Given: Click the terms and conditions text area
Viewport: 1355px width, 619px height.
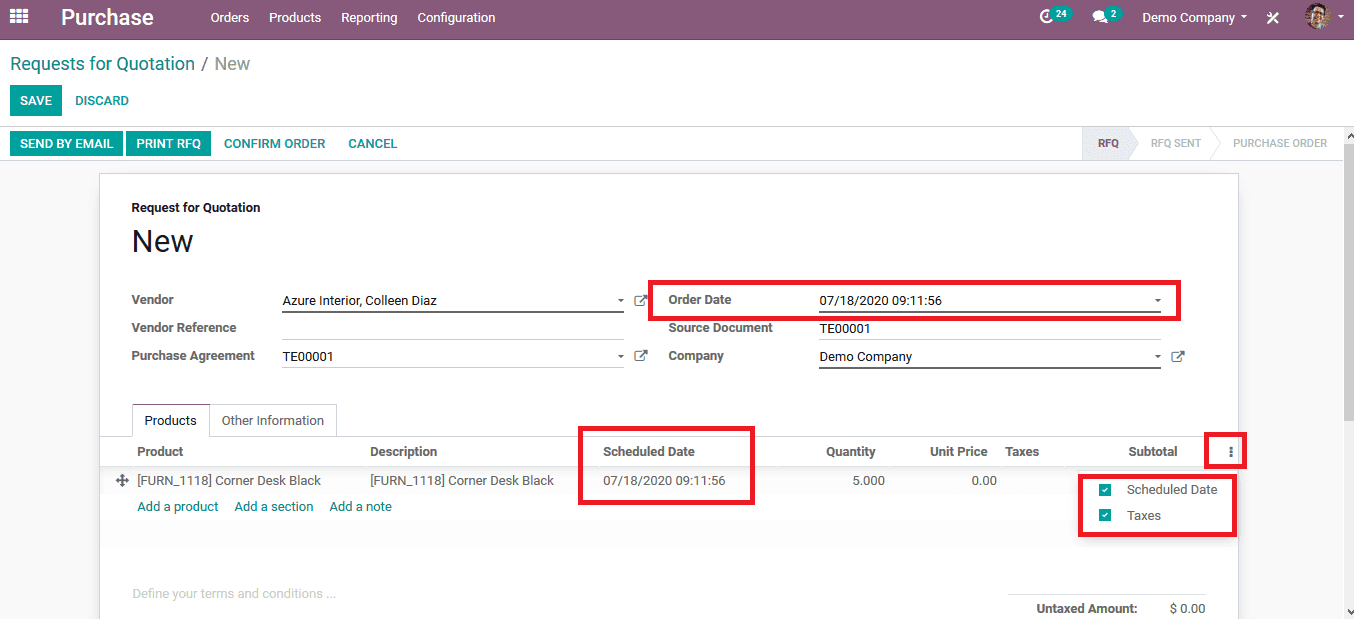Looking at the screenshot, I should coord(555,594).
